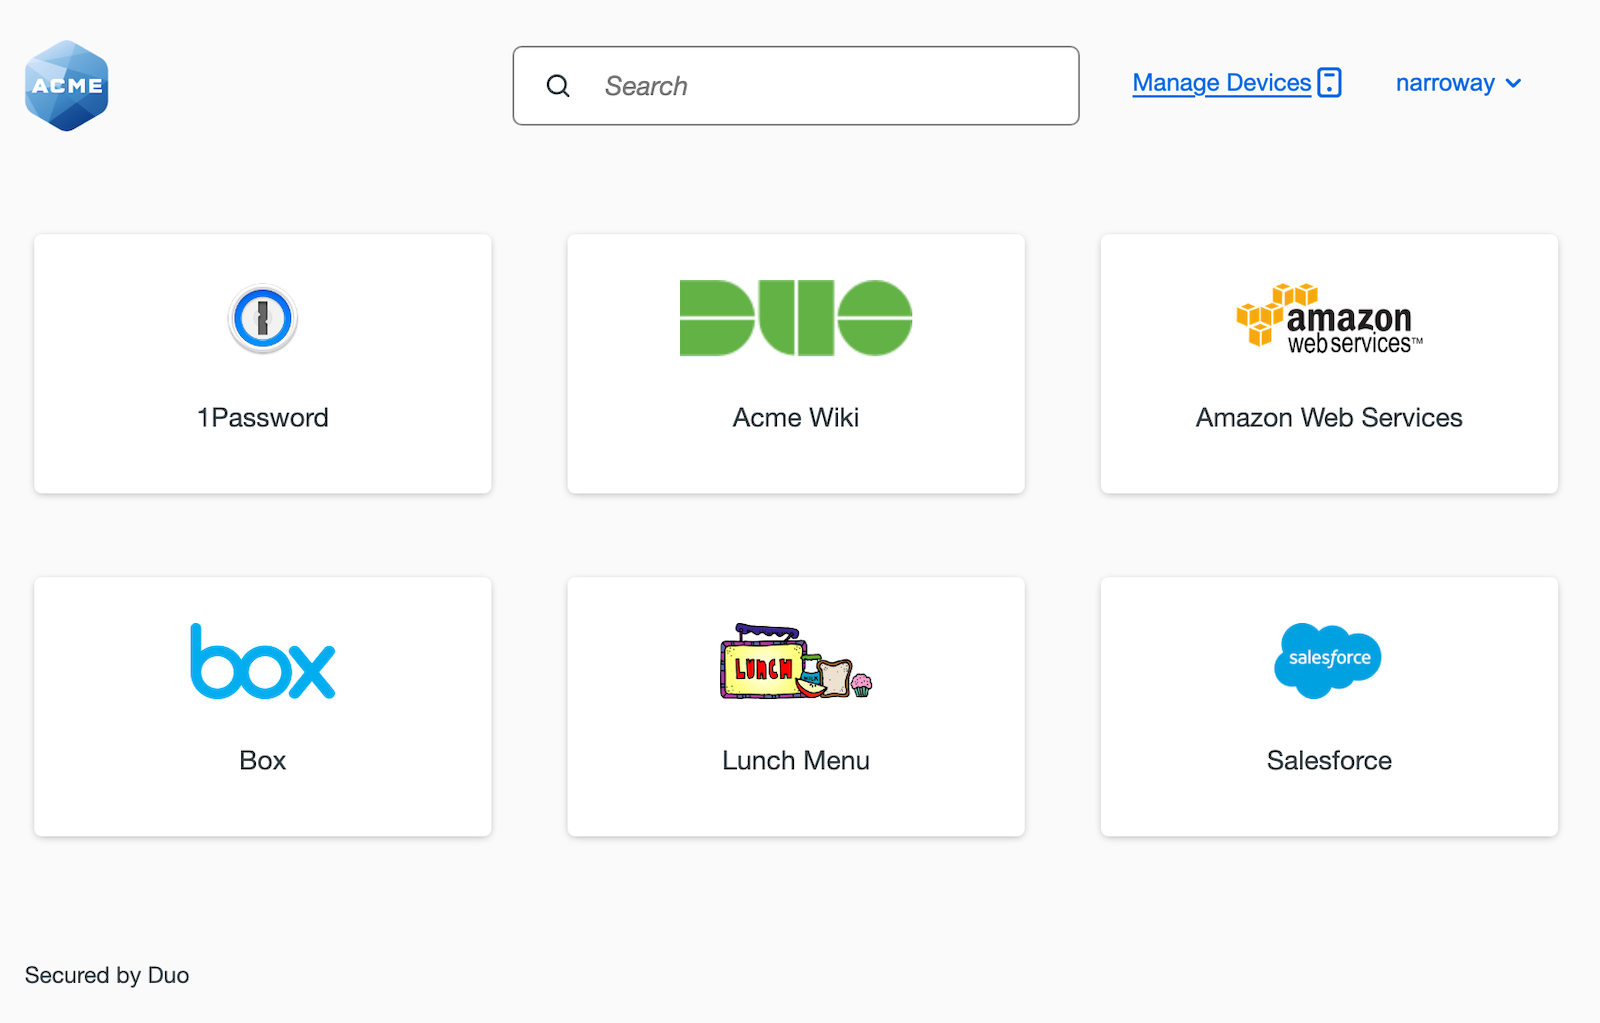
Task: Click the Secured by Duo footer text
Action: pyautogui.click(x=107, y=975)
